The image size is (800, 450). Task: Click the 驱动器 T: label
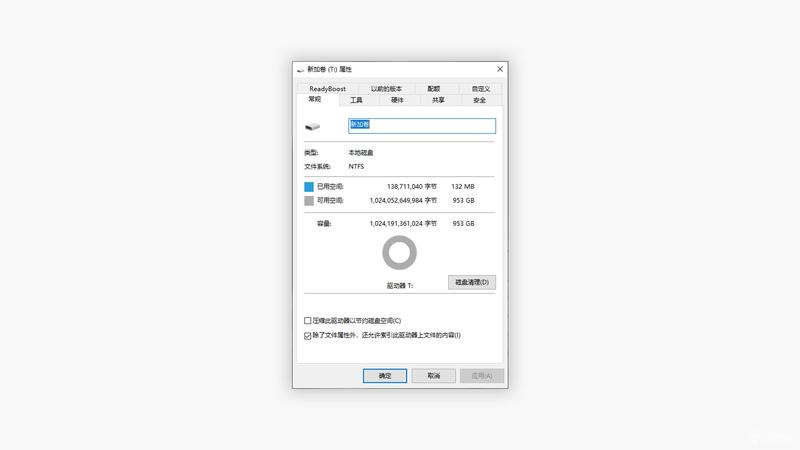[x=400, y=286]
